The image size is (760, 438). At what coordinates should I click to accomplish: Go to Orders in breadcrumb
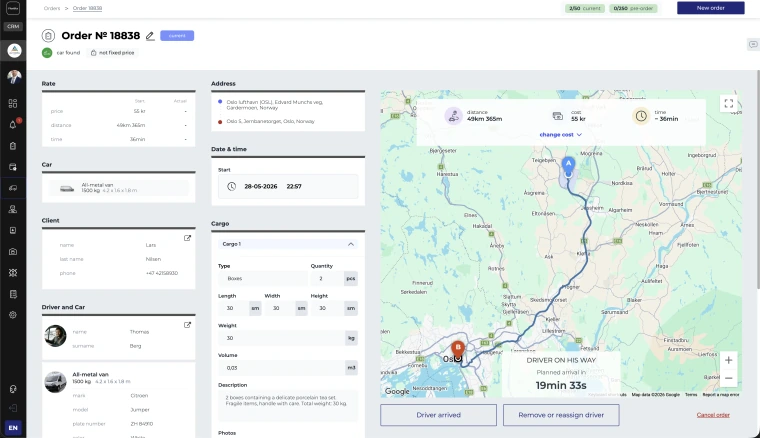[x=52, y=8]
